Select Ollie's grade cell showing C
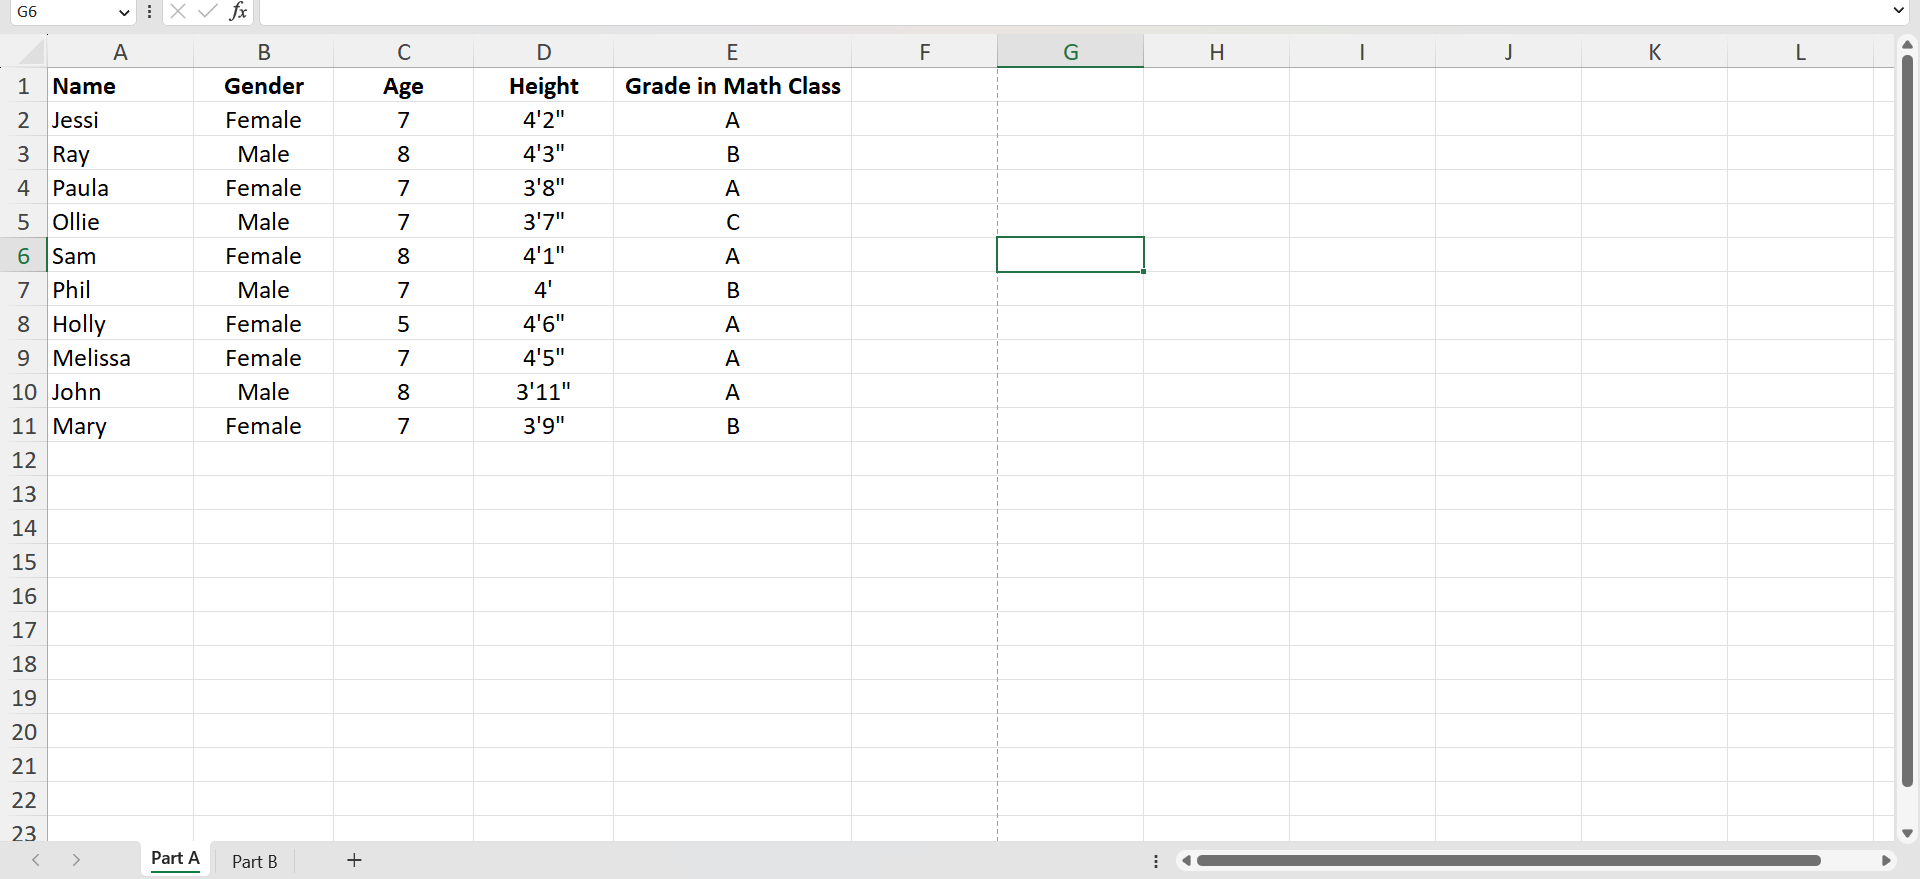1920x879 pixels. point(732,222)
